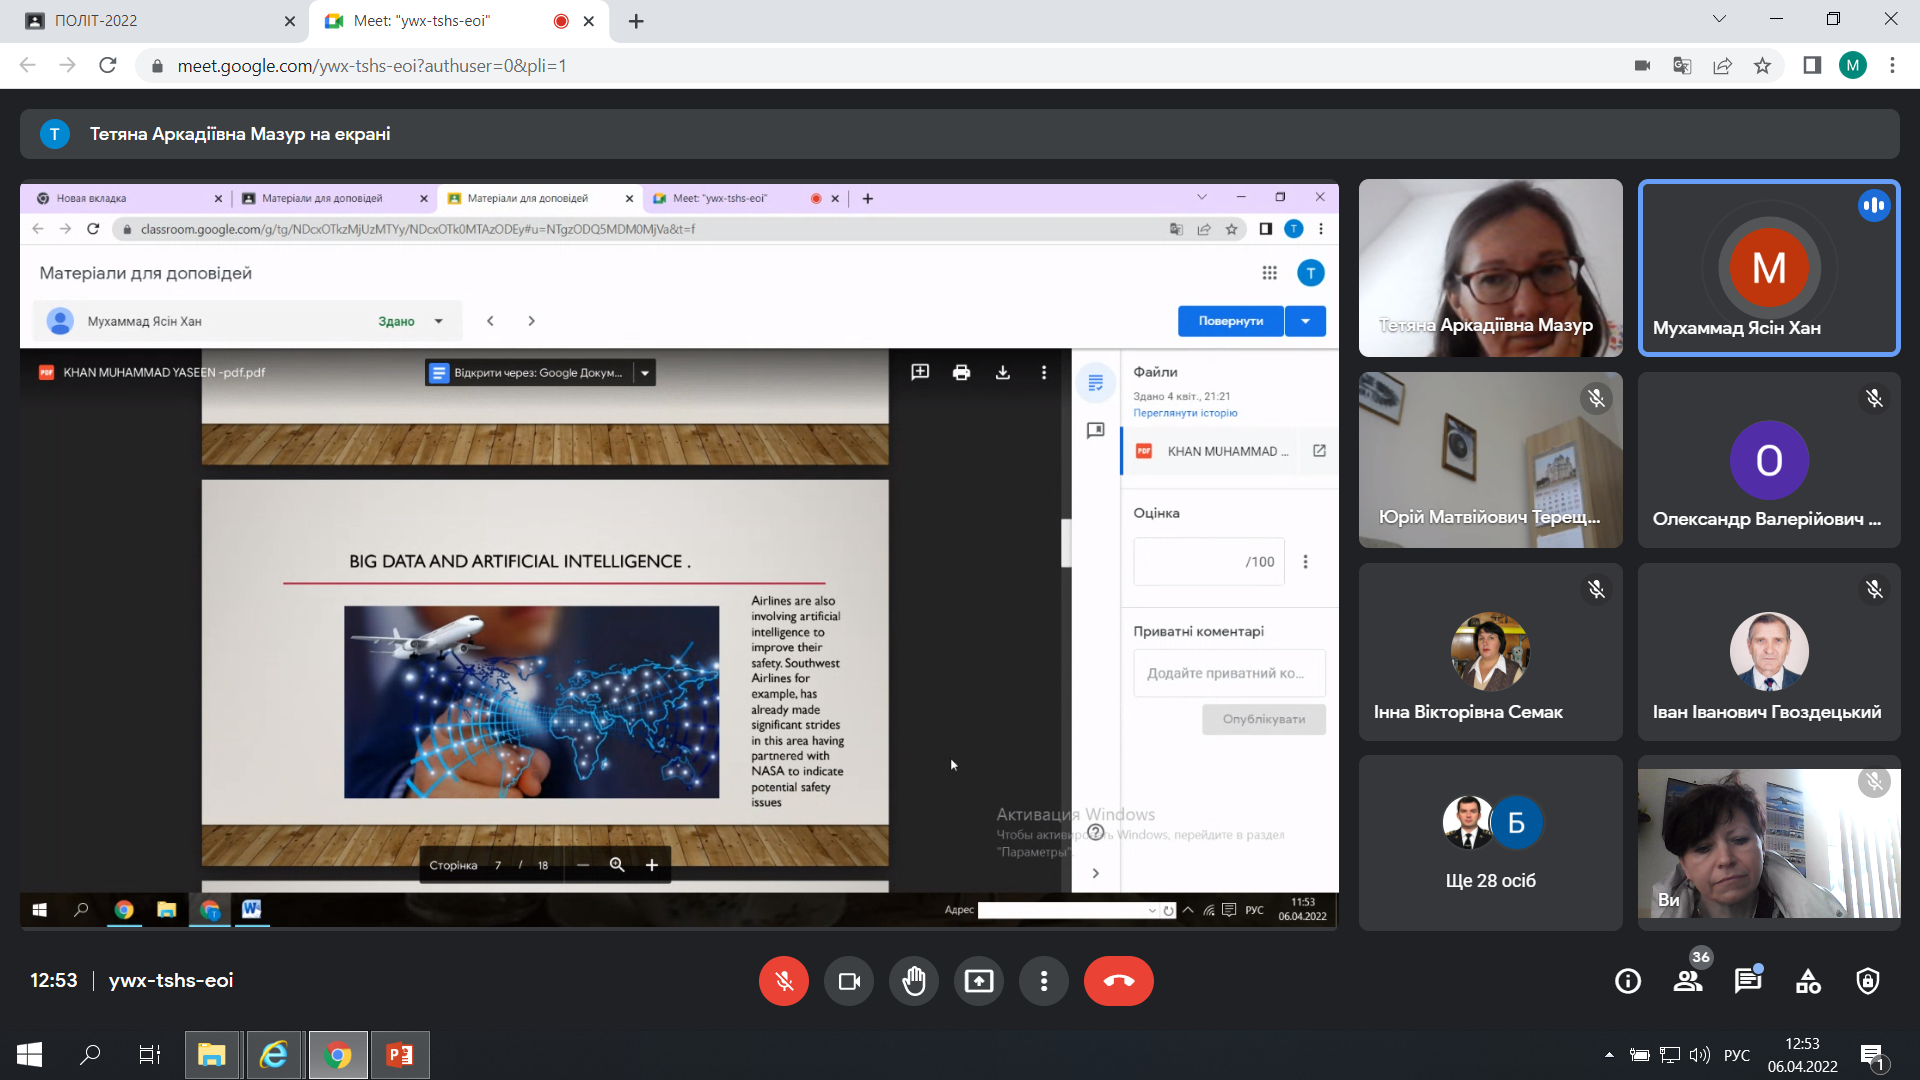Unmute the microphone in Meet
The width and height of the screenshot is (1920, 1080).
click(784, 981)
